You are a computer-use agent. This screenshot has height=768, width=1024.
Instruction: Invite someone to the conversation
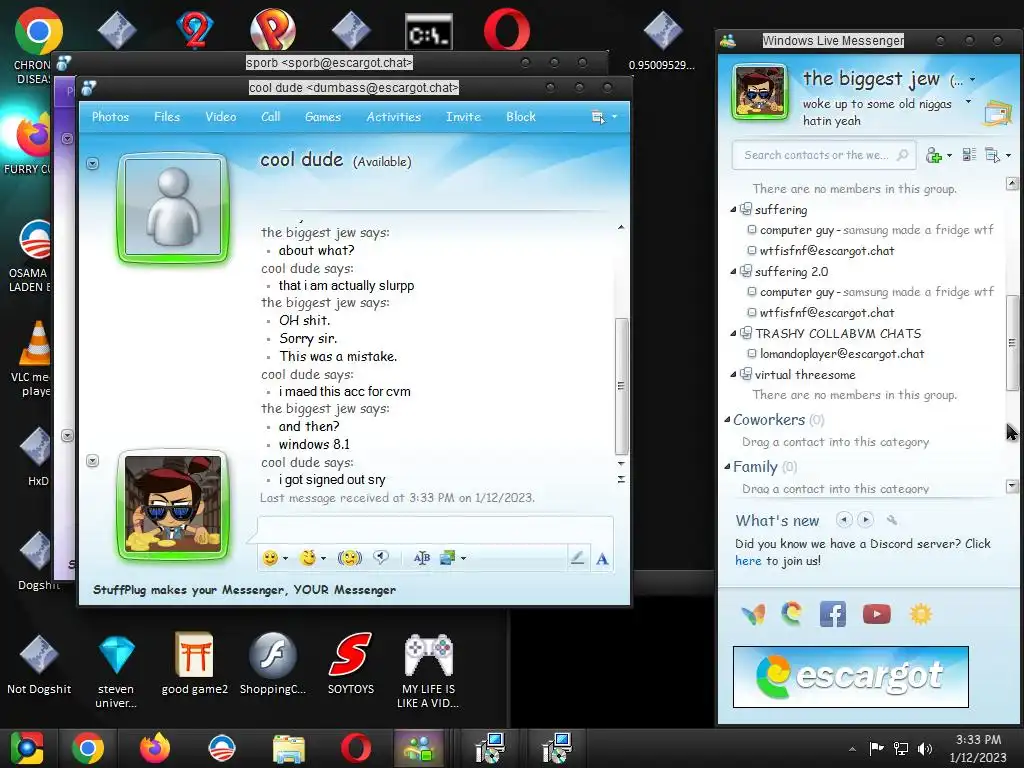[x=463, y=117]
